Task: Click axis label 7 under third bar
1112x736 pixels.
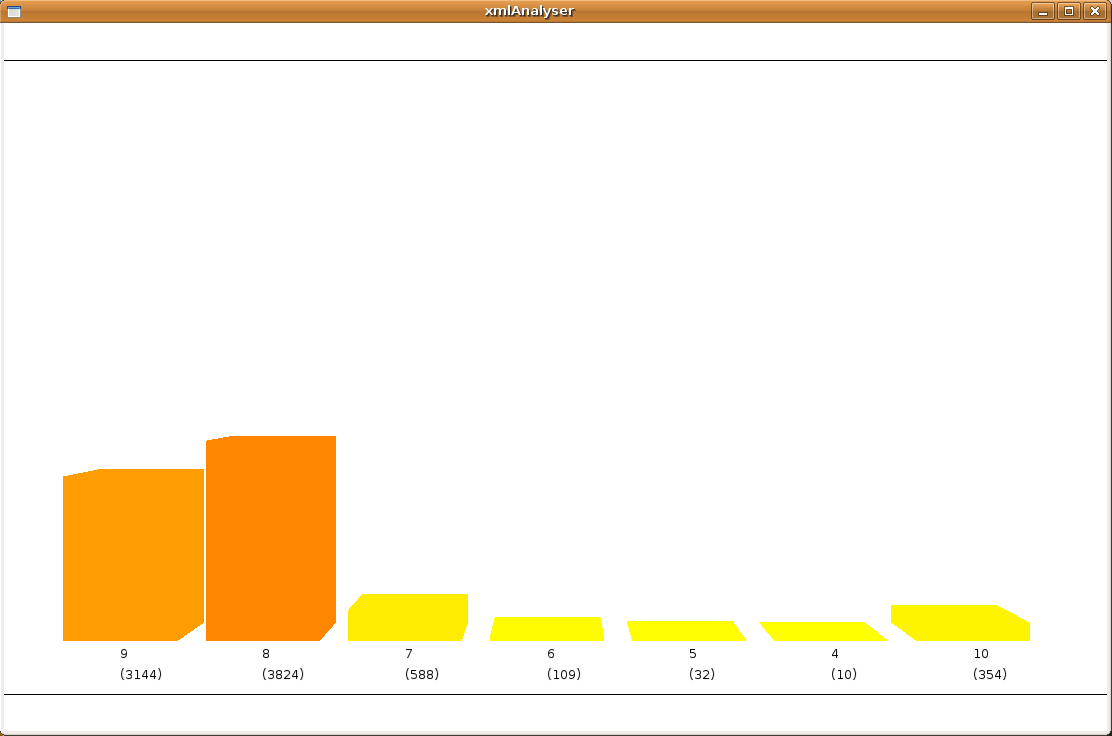Action: tap(408, 654)
